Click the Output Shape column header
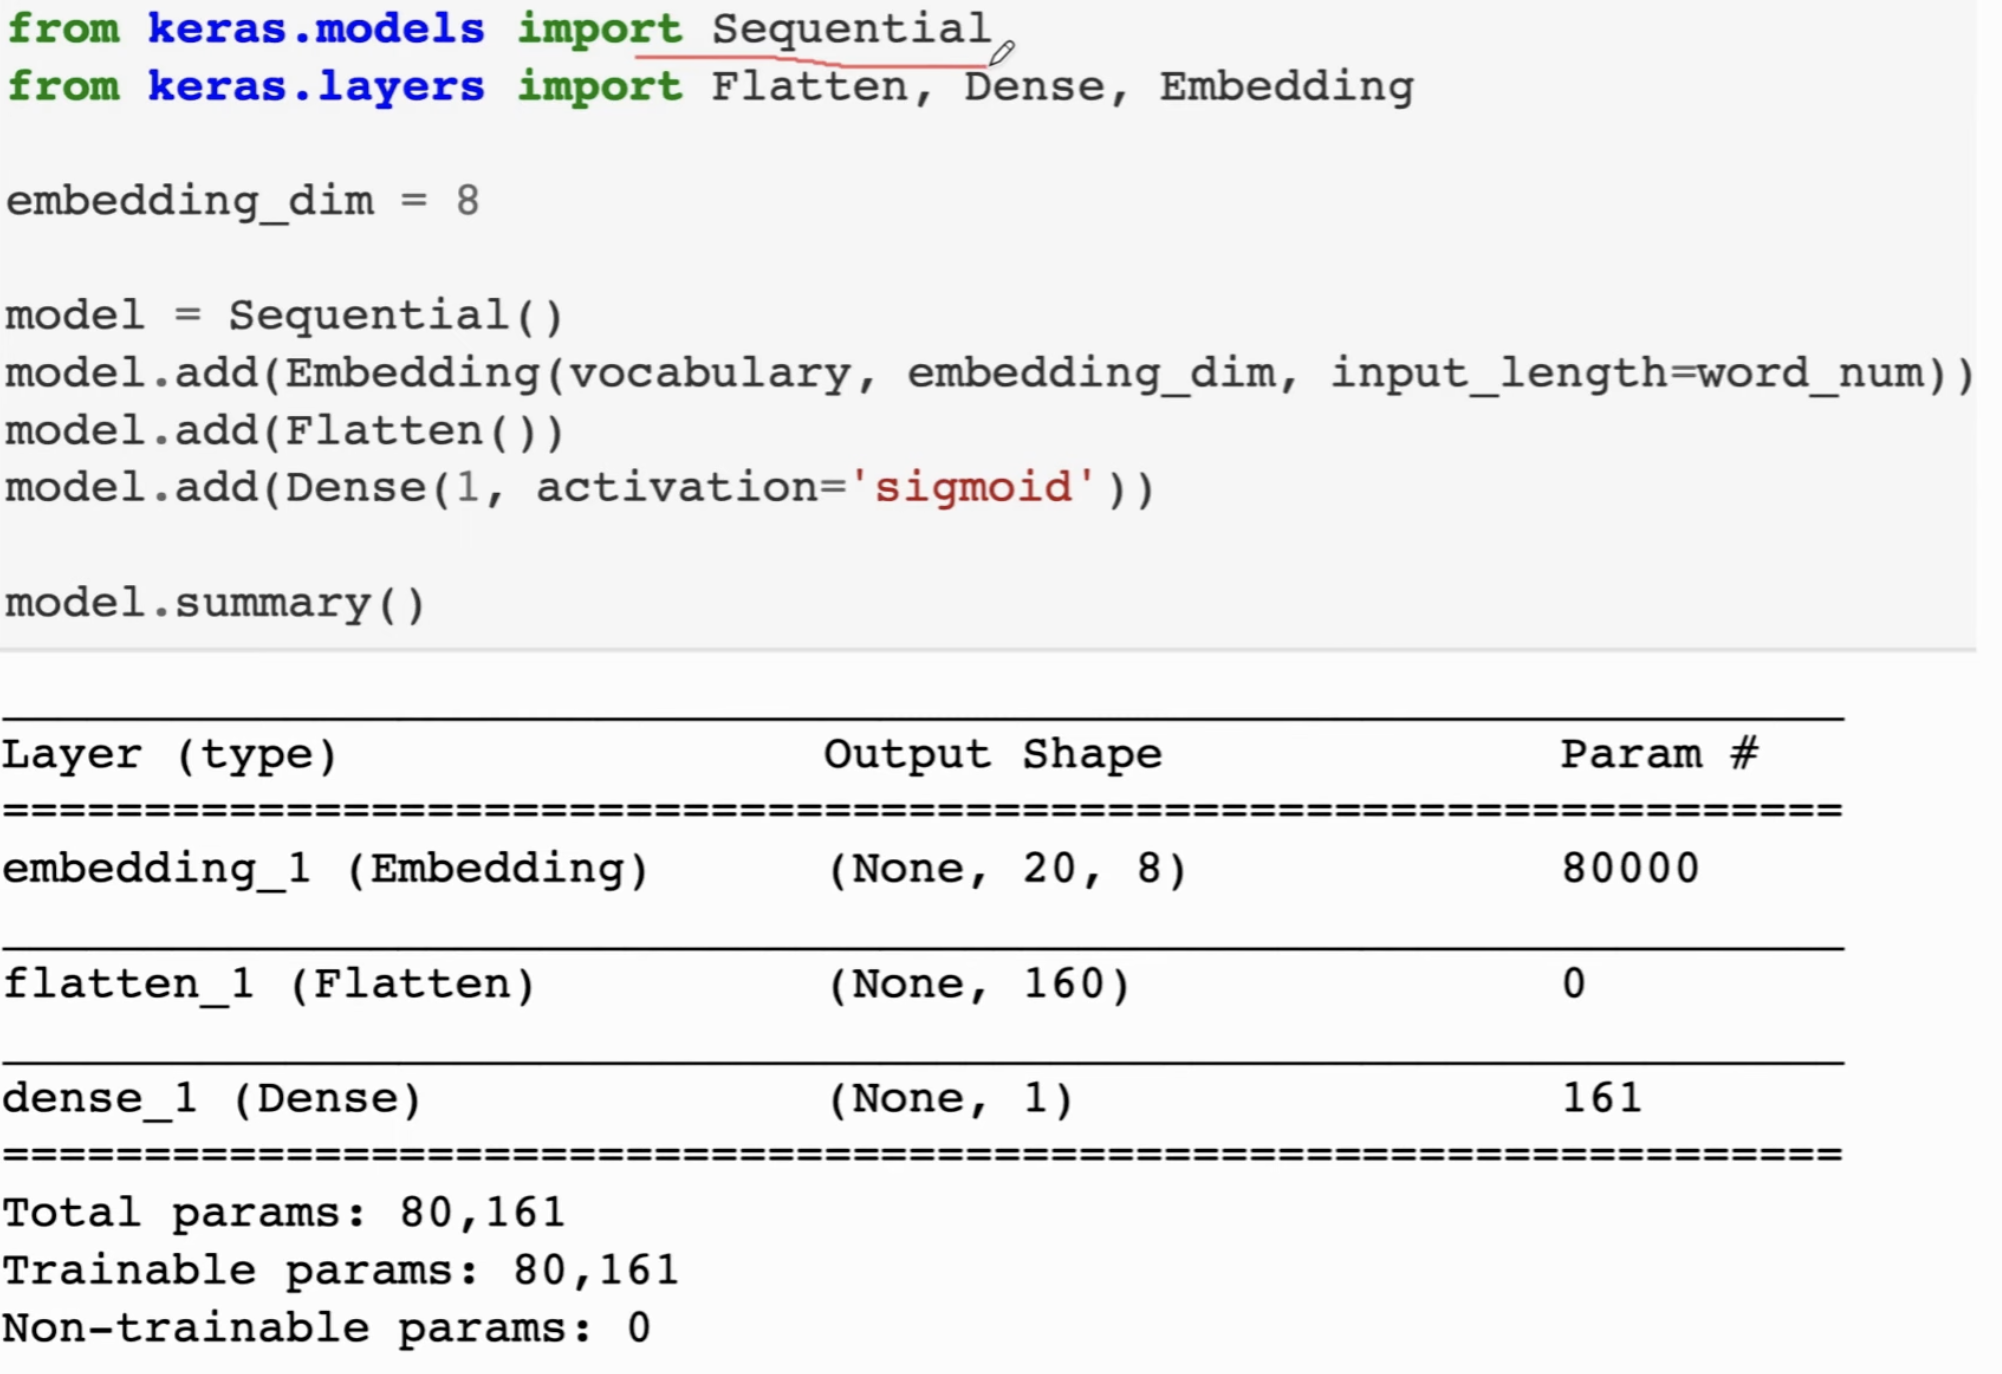Screen dimensions: 2002x1374 [x=993, y=754]
